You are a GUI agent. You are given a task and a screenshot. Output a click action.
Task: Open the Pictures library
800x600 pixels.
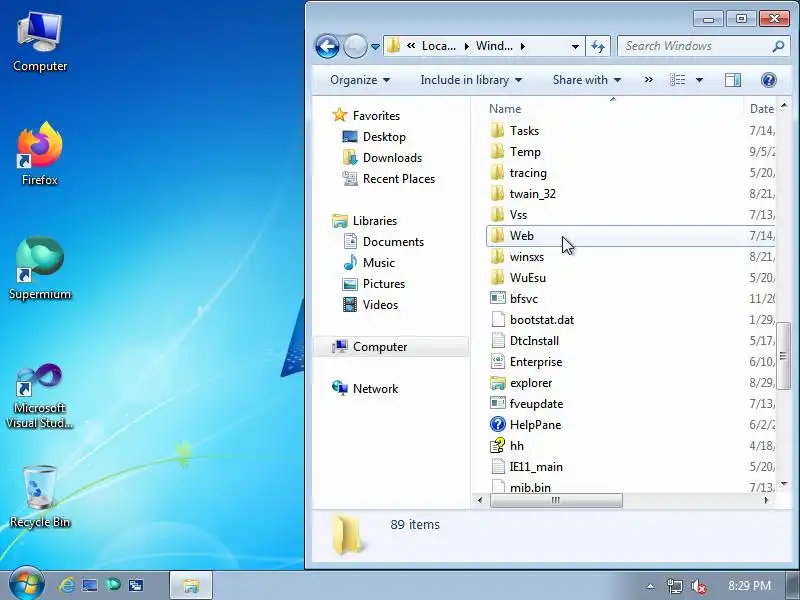(384, 284)
